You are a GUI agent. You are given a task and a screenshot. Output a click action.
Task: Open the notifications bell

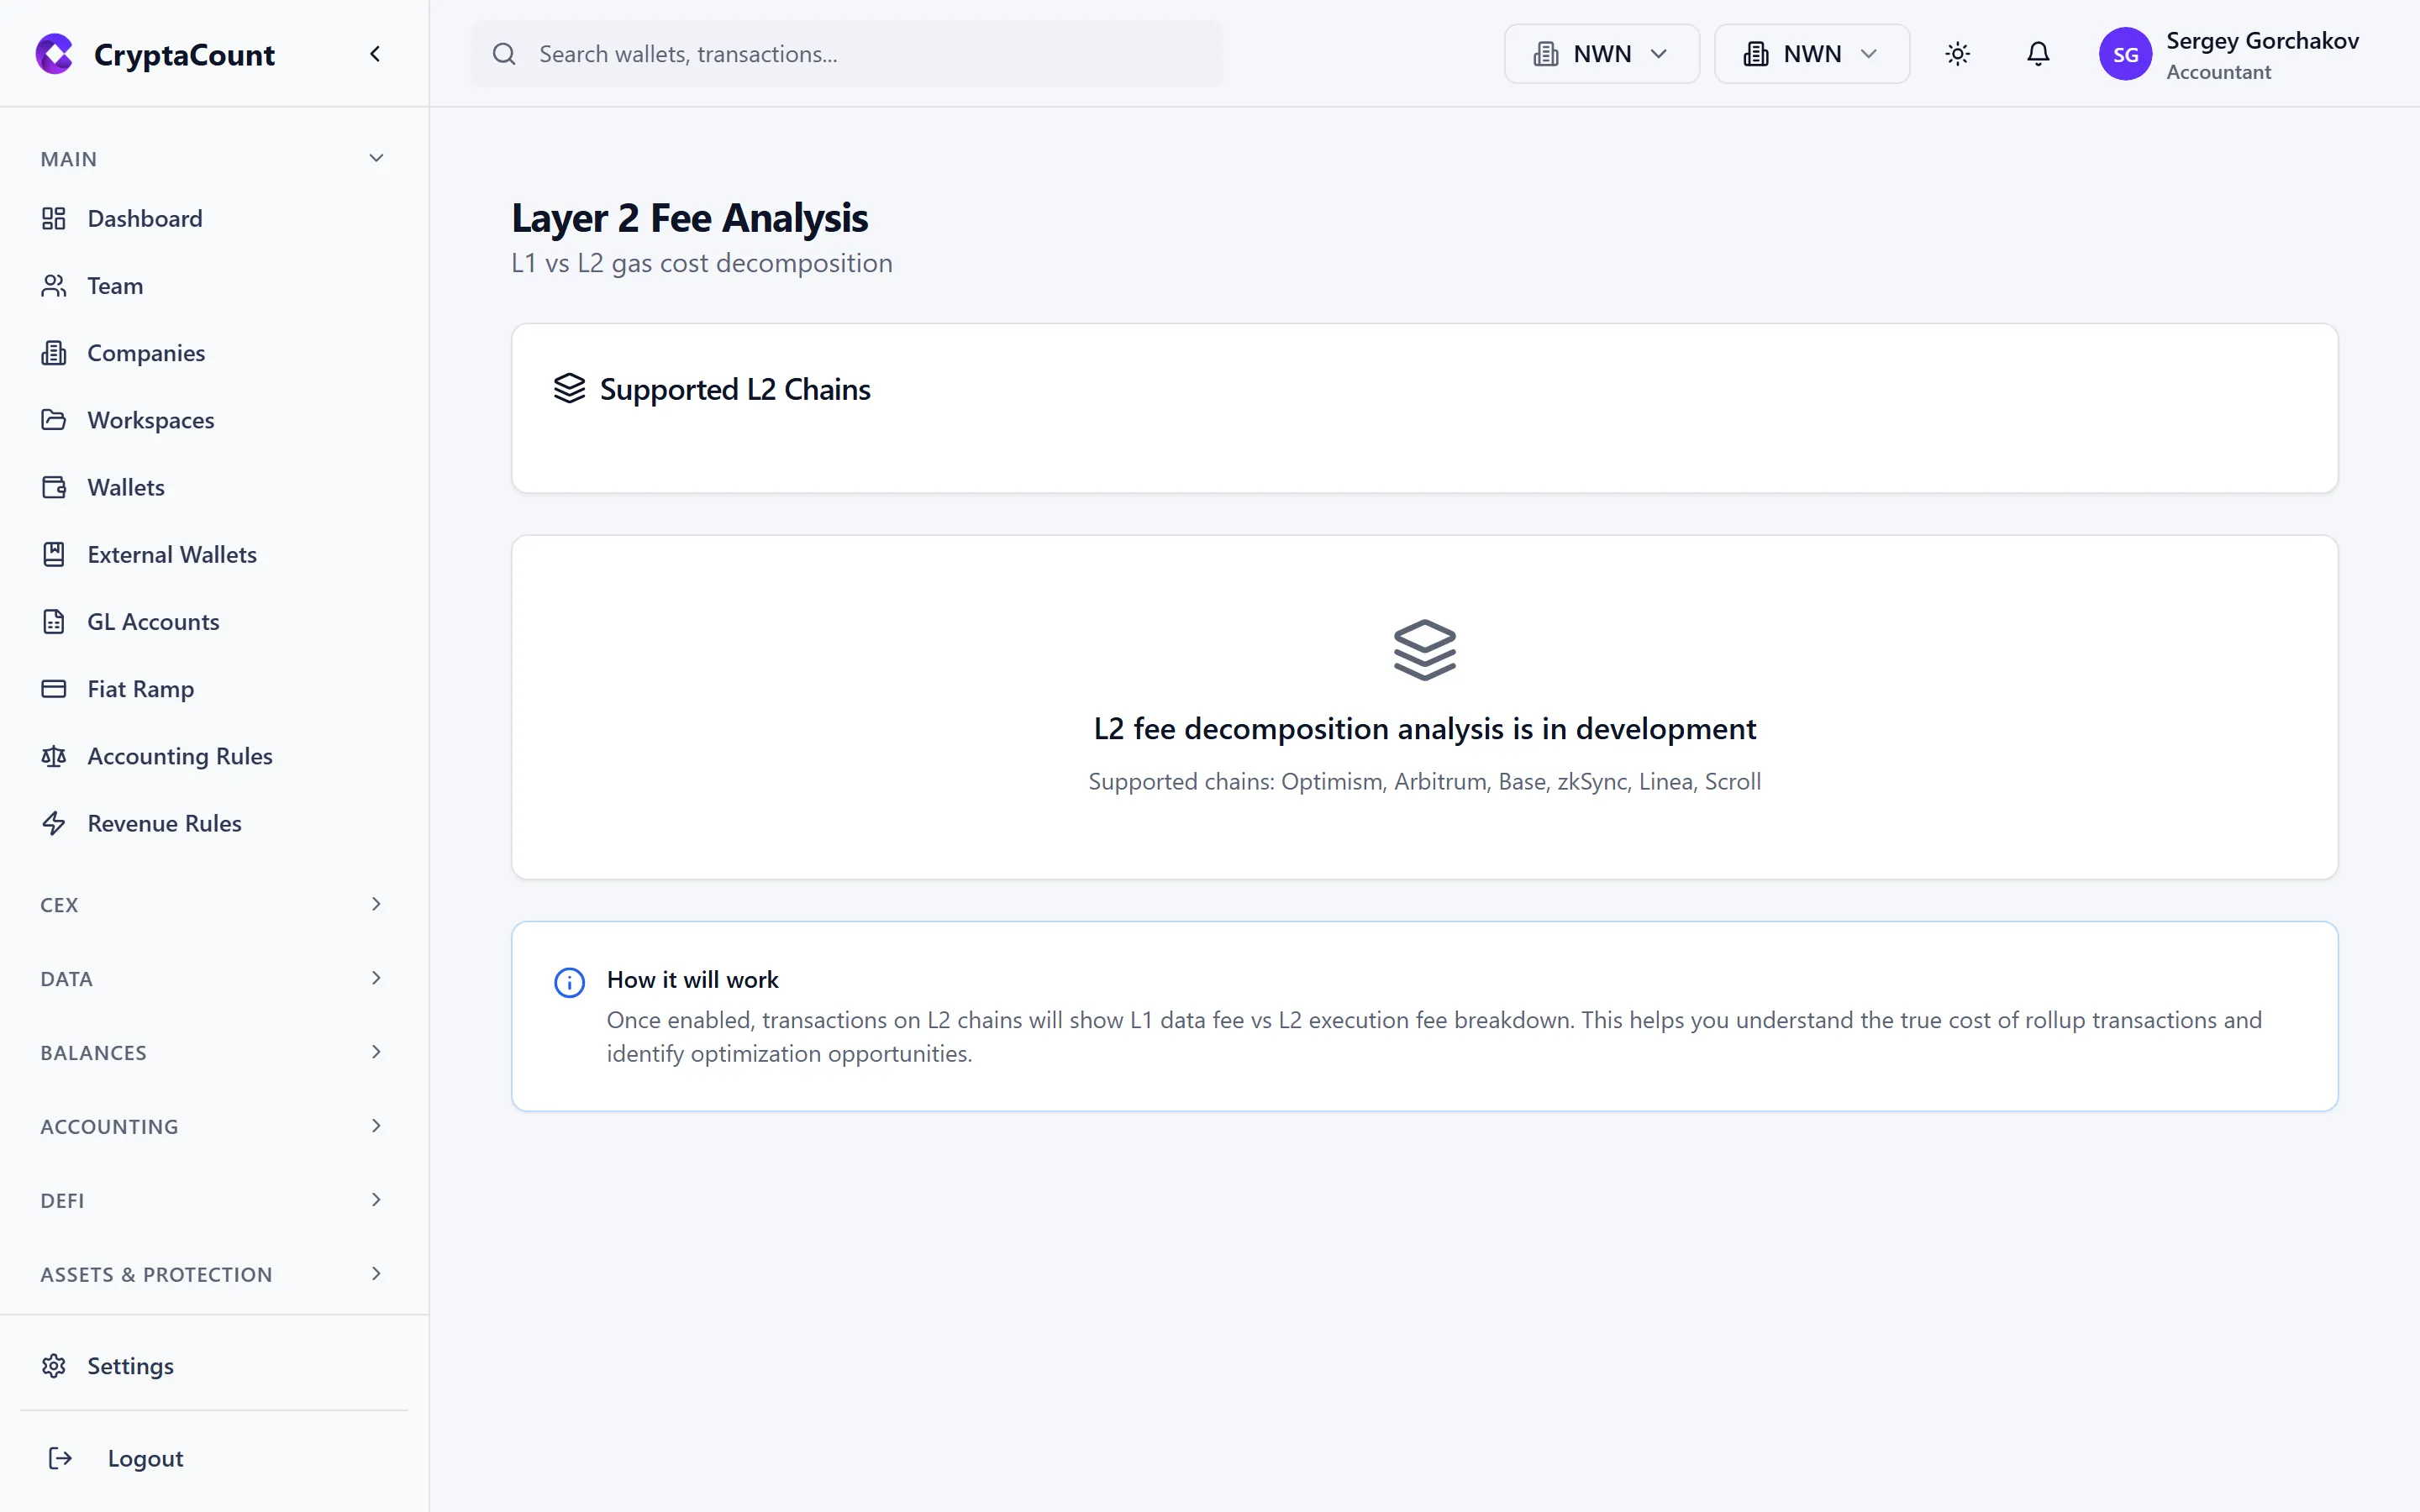[x=2037, y=54]
